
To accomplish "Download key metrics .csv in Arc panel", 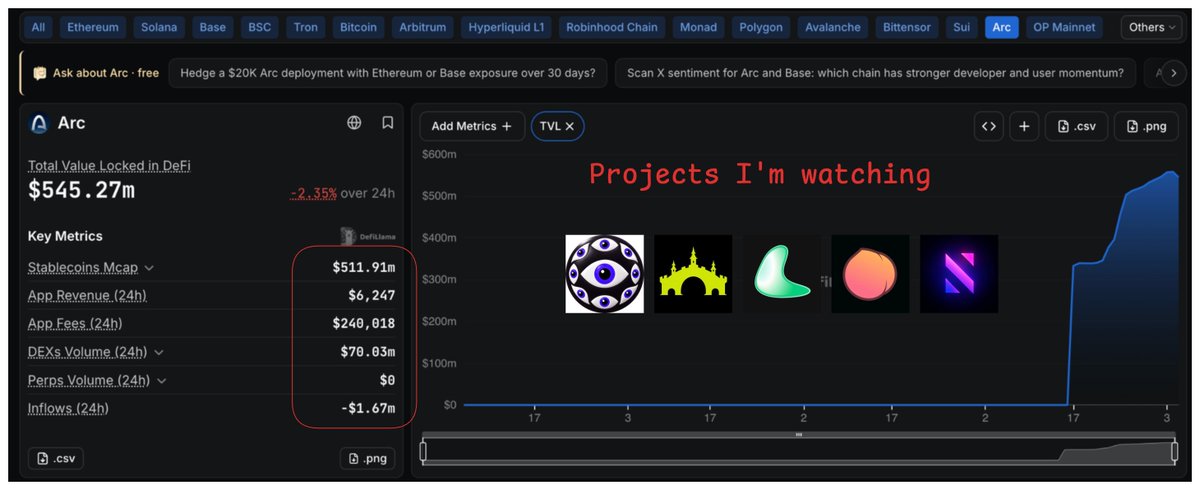I will click(x=56, y=458).
